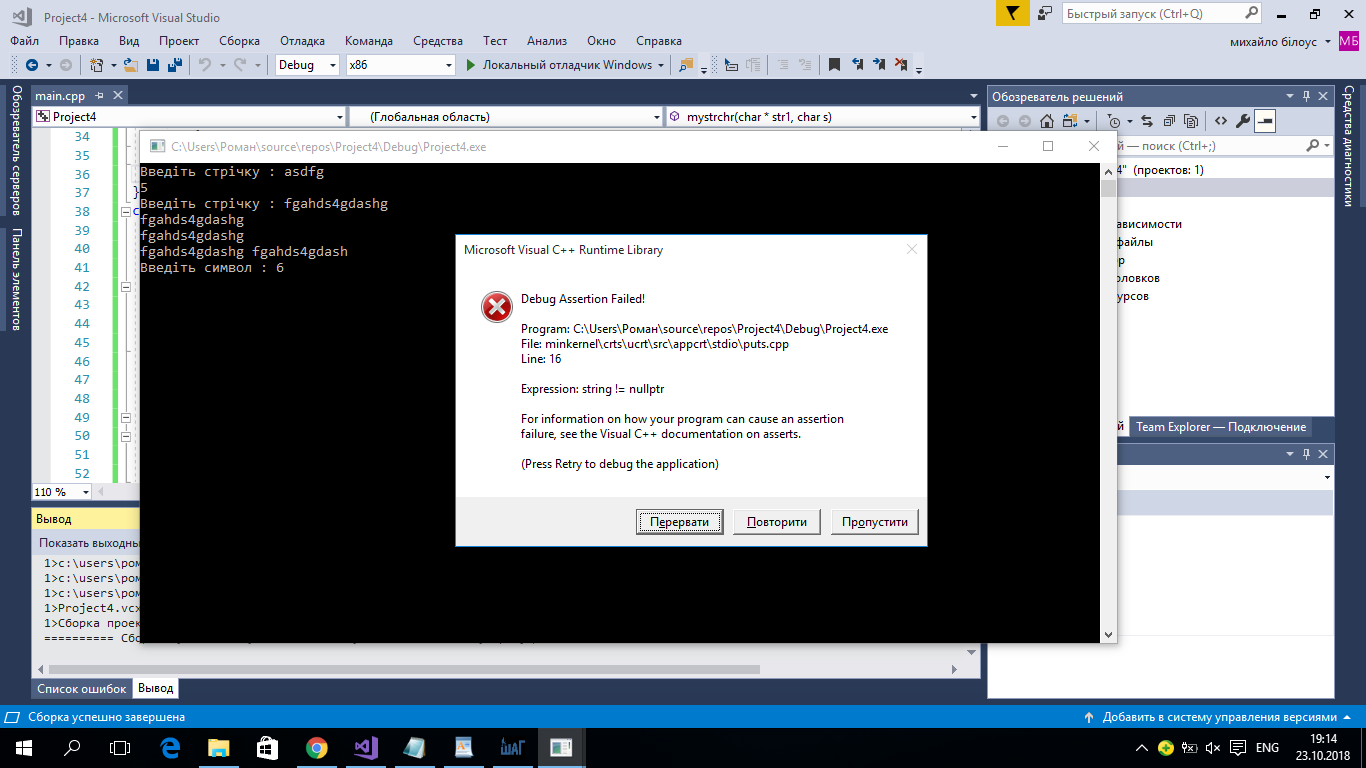Open the x86 platform dropdown
The width and height of the screenshot is (1366, 768).
coord(400,65)
